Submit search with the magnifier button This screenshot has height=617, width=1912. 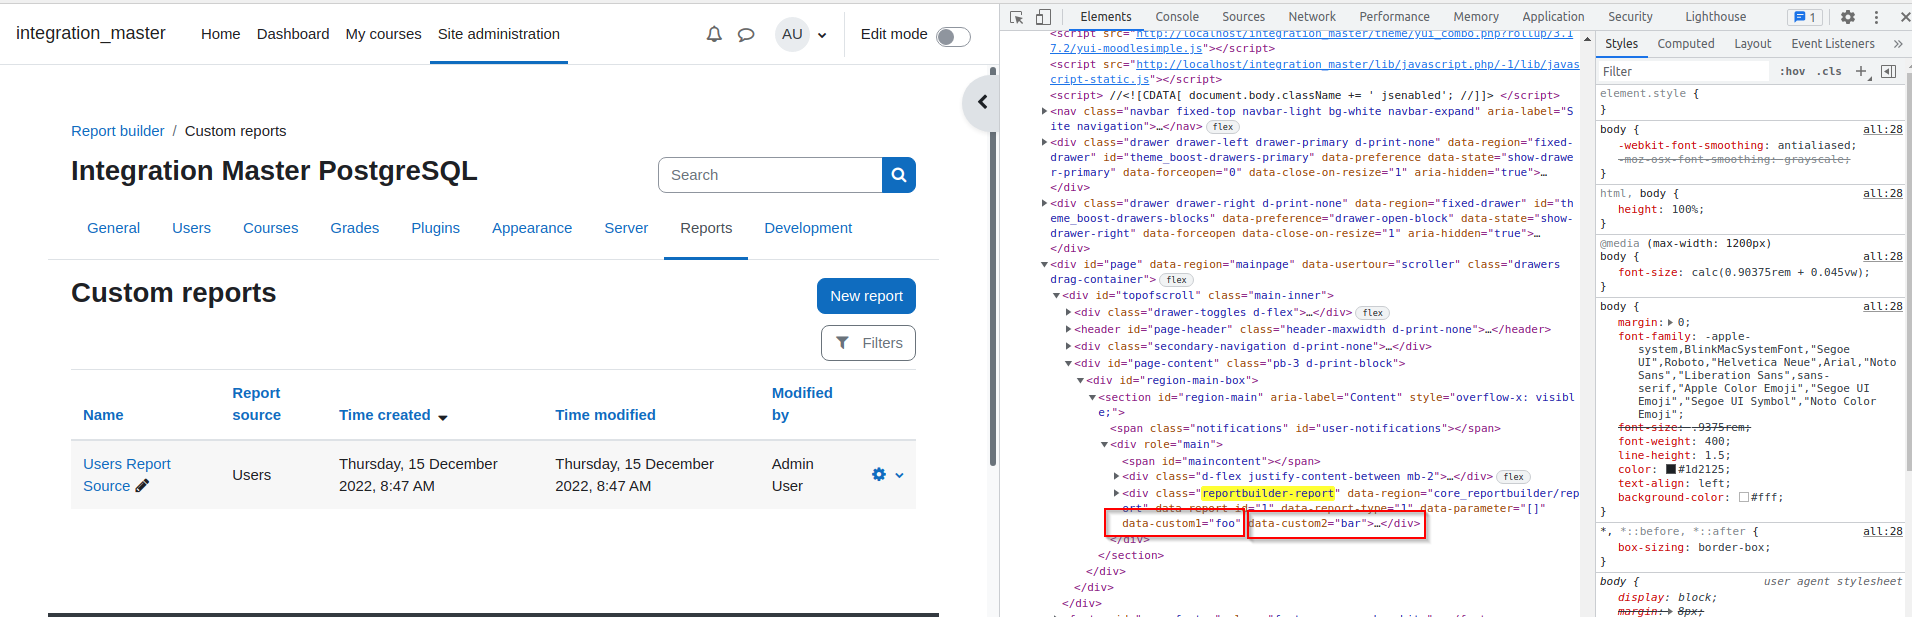tap(898, 175)
